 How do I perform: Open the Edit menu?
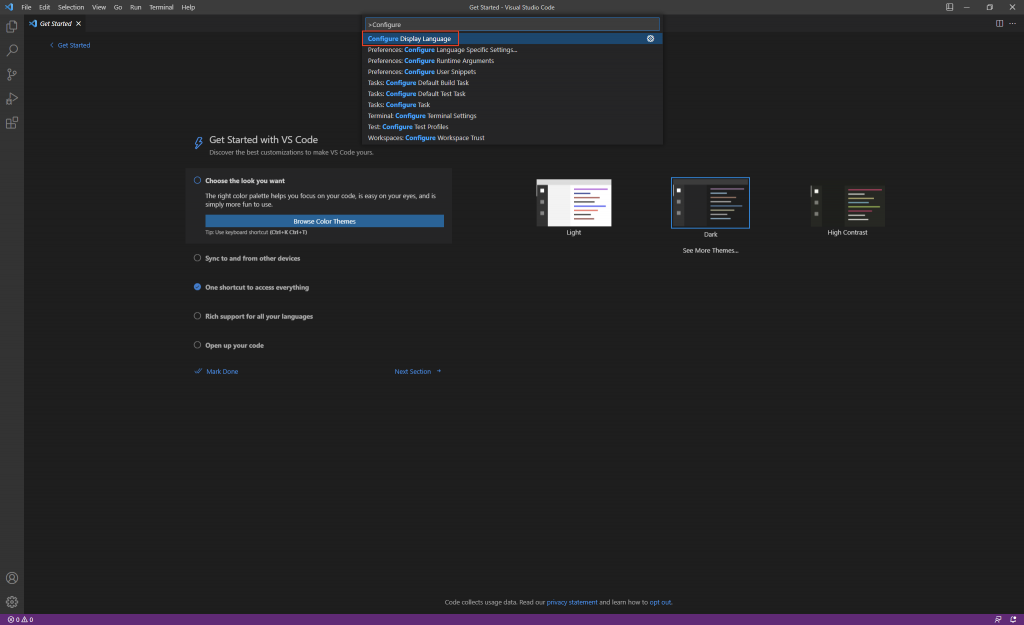(x=44, y=7)
